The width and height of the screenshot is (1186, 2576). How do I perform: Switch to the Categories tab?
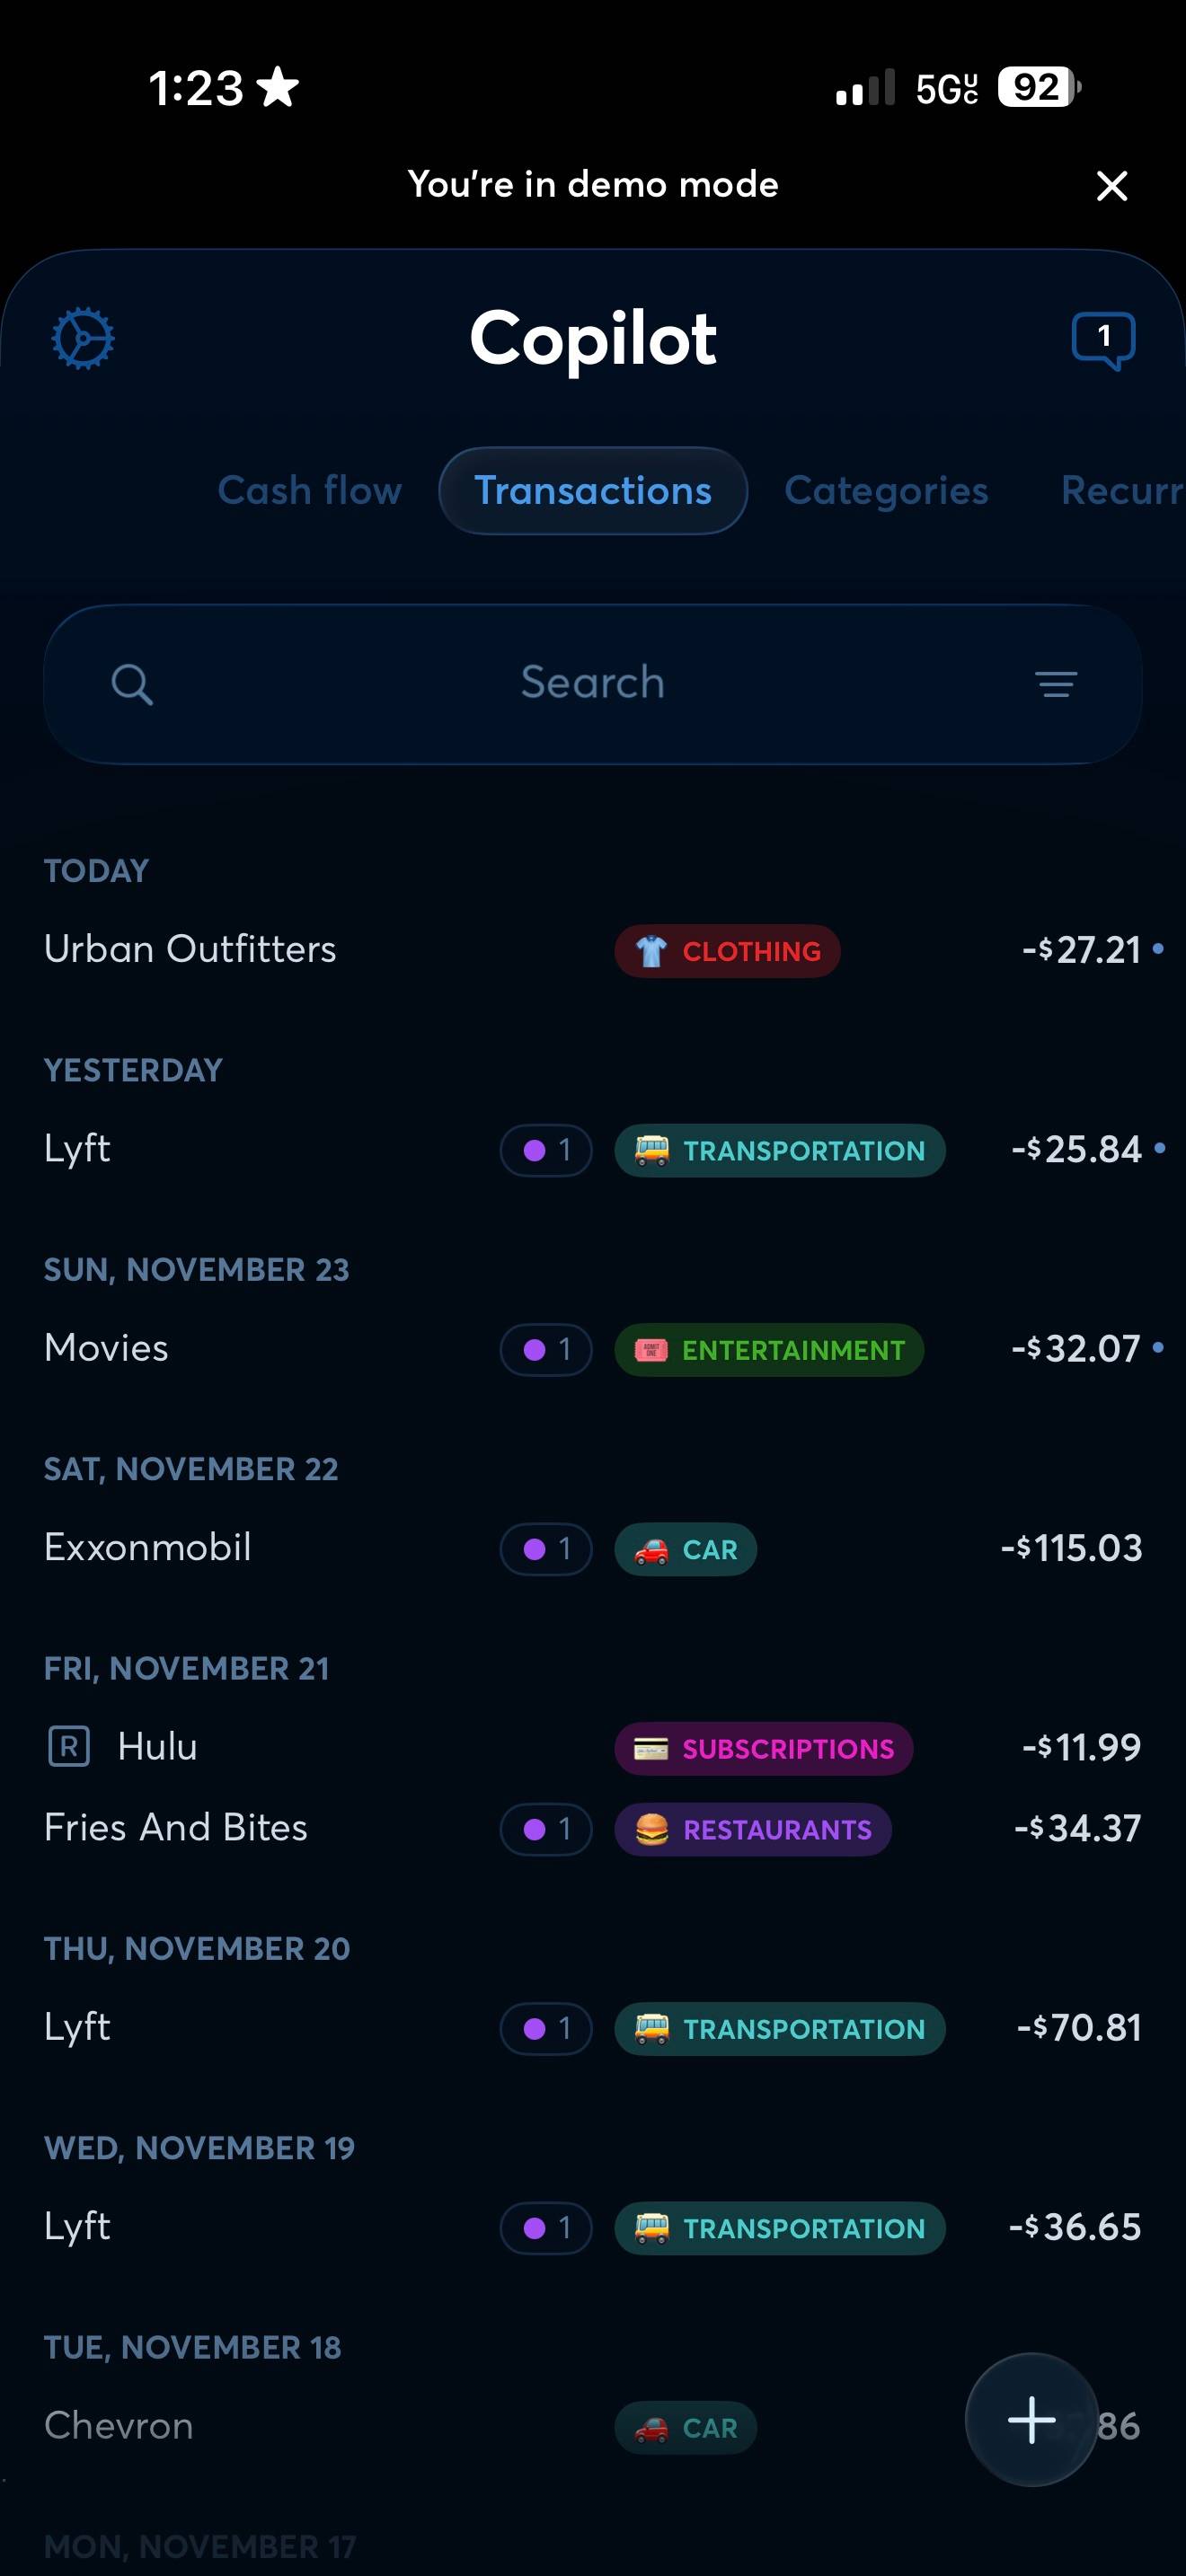[x=886, y=491]
